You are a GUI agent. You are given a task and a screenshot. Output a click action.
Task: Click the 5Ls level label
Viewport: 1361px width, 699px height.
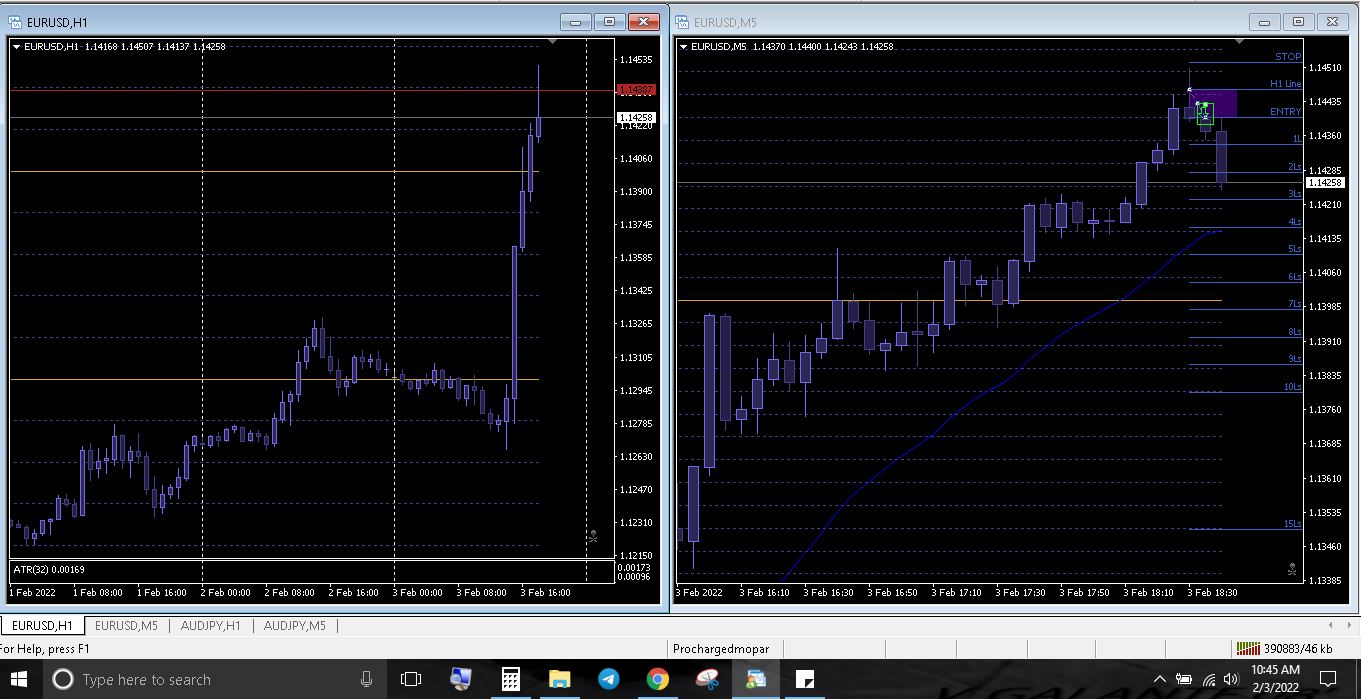1295,249
